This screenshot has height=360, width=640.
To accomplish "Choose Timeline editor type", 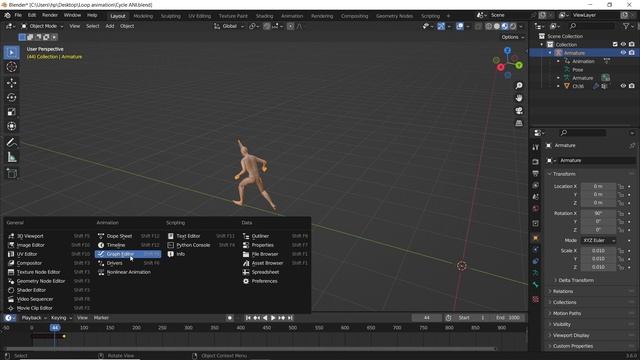I will pyautogui.click(x=128, y=245).
